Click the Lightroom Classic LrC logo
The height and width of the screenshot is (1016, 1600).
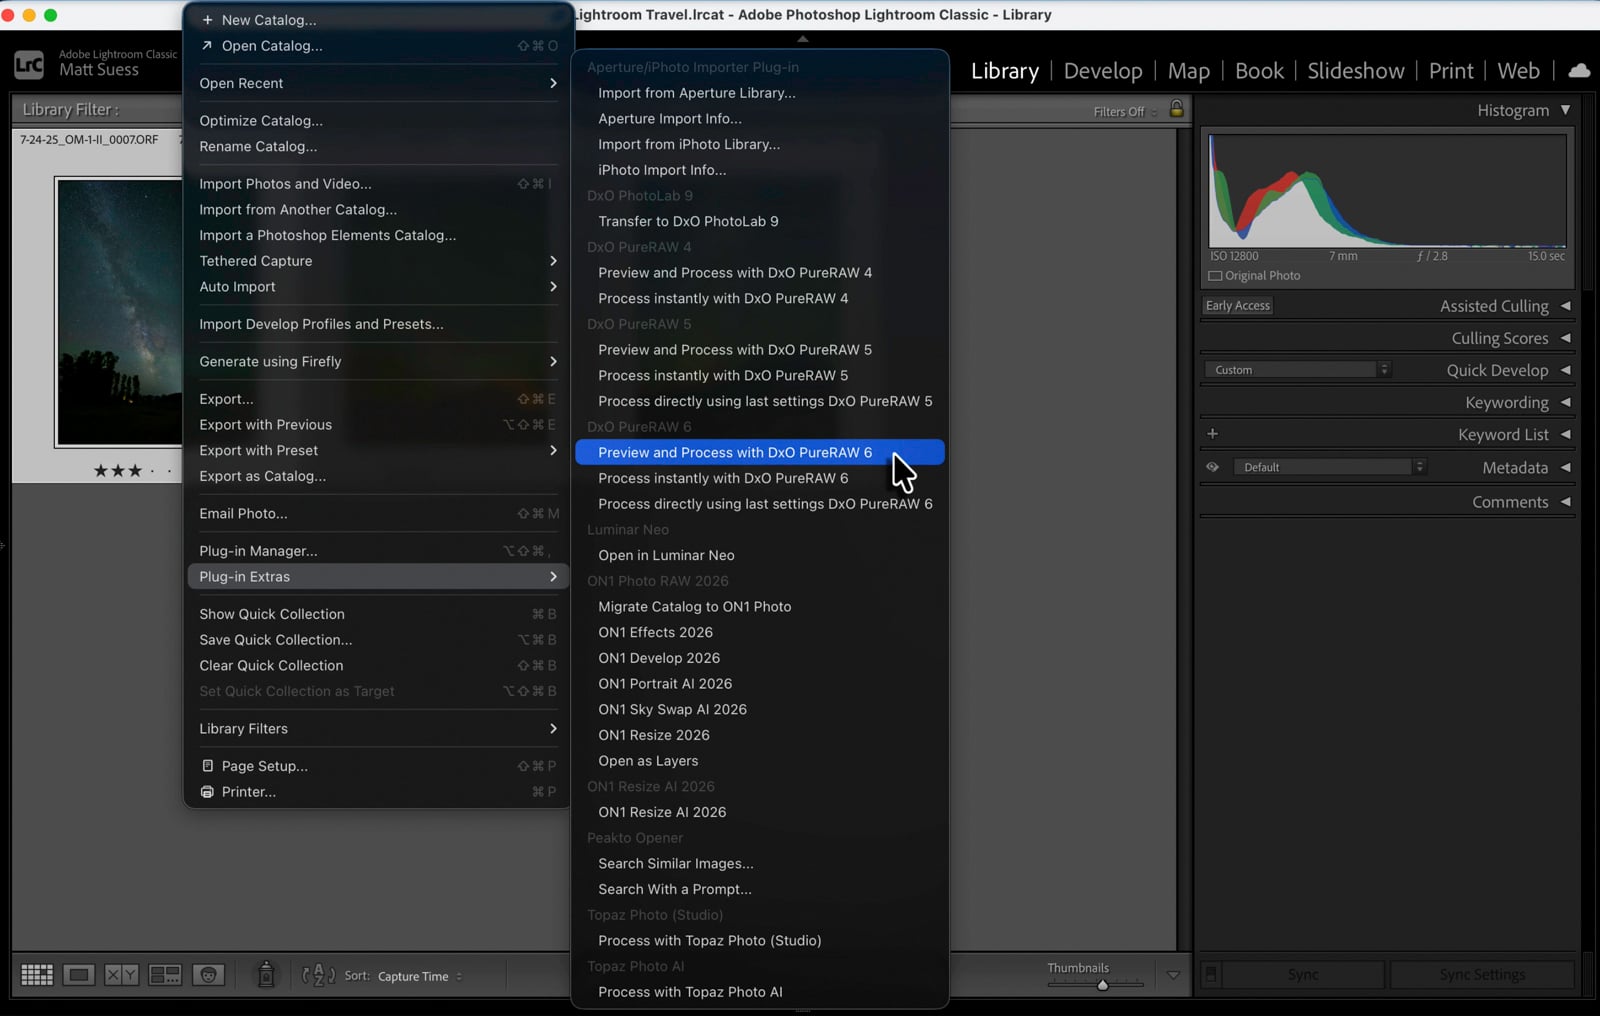click(29, 64)
